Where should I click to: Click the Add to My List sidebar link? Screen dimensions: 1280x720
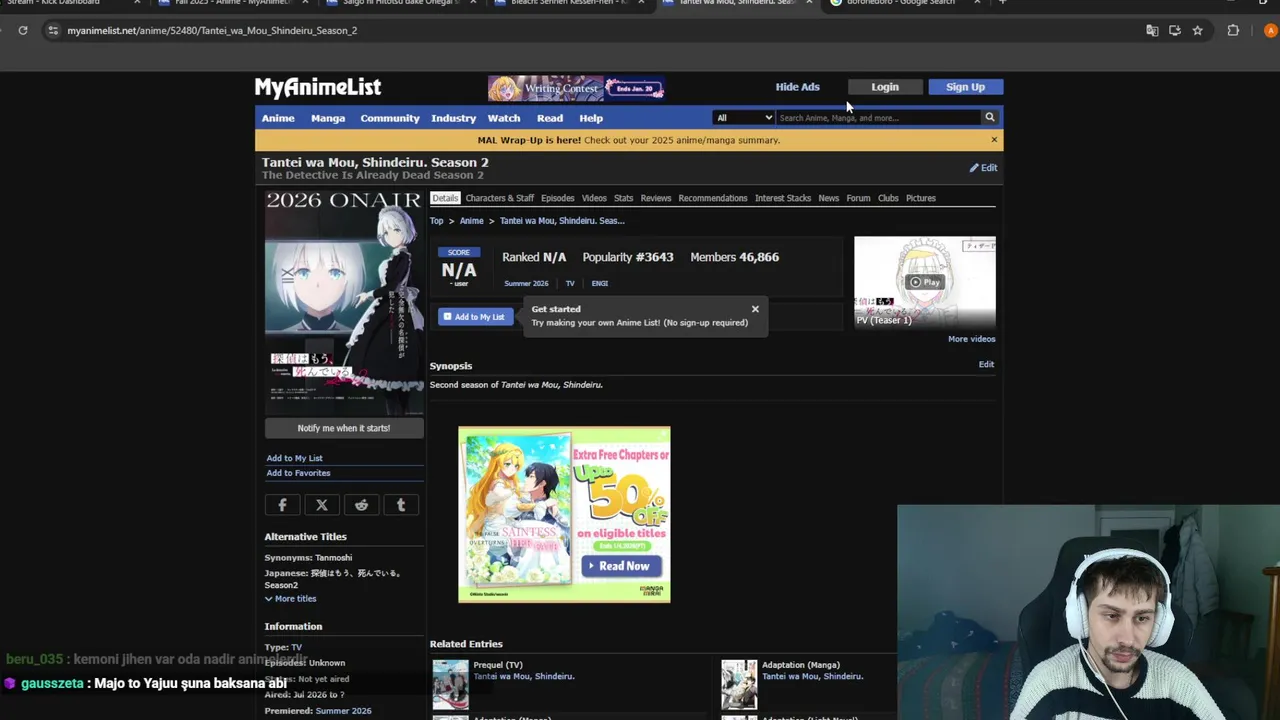click(294, 458)
